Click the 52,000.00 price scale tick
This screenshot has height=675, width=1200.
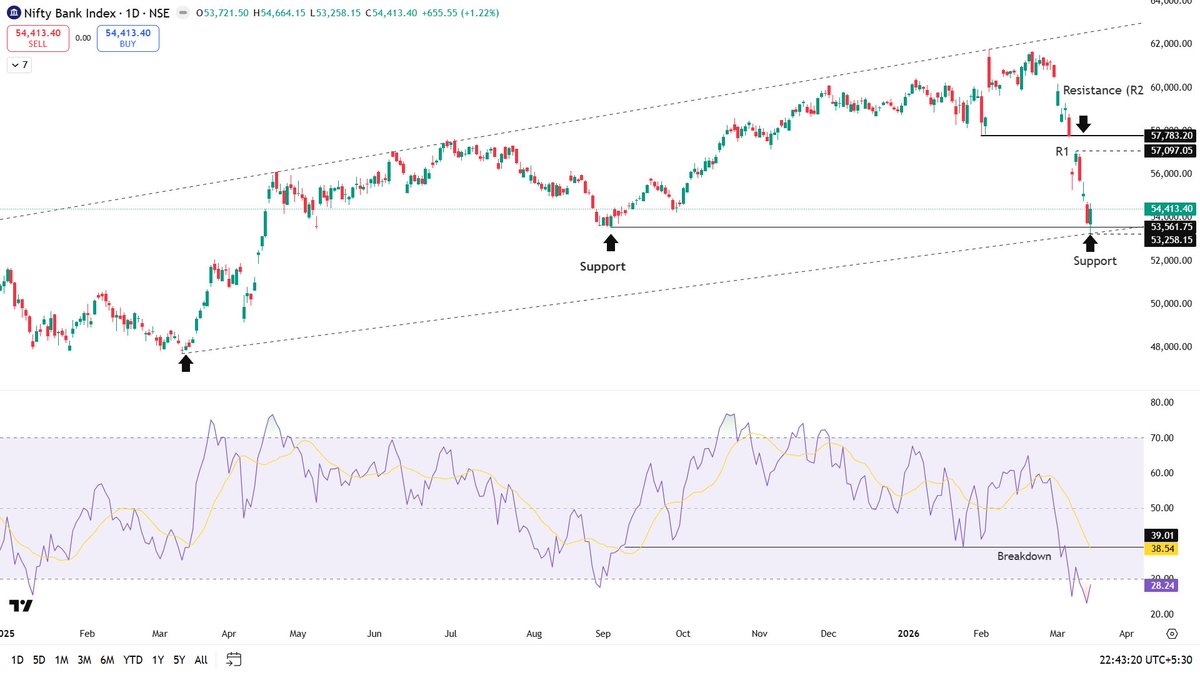pyautogui.click(x=1171, y=260)
